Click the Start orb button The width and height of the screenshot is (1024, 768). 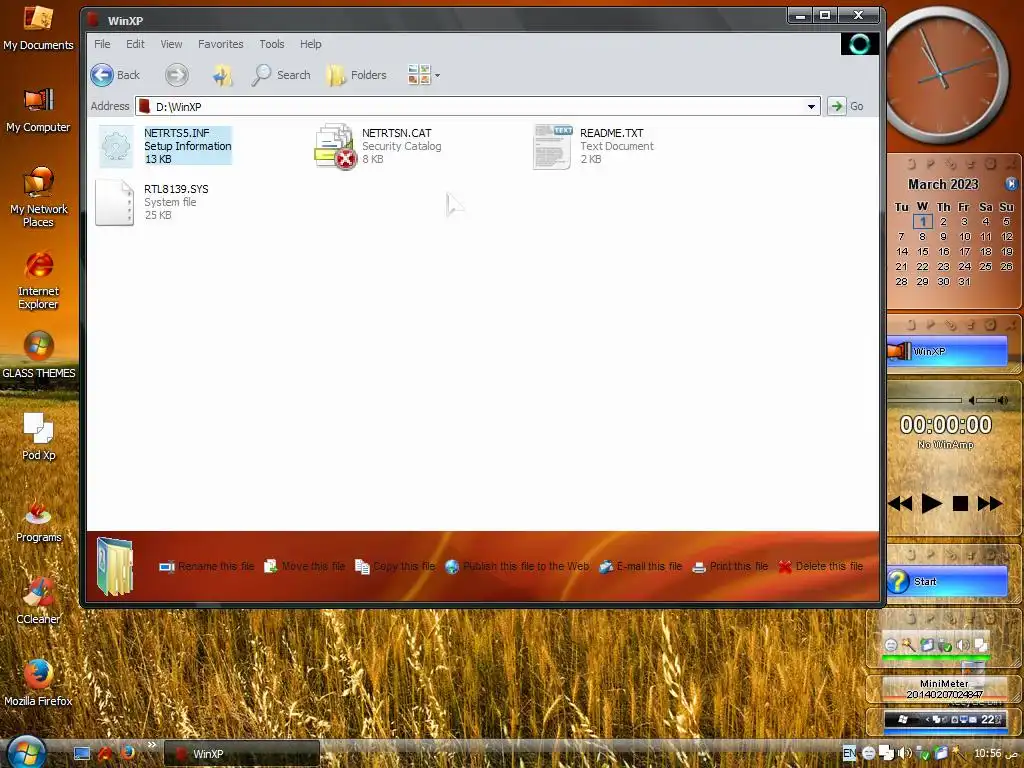click(25, 752)
